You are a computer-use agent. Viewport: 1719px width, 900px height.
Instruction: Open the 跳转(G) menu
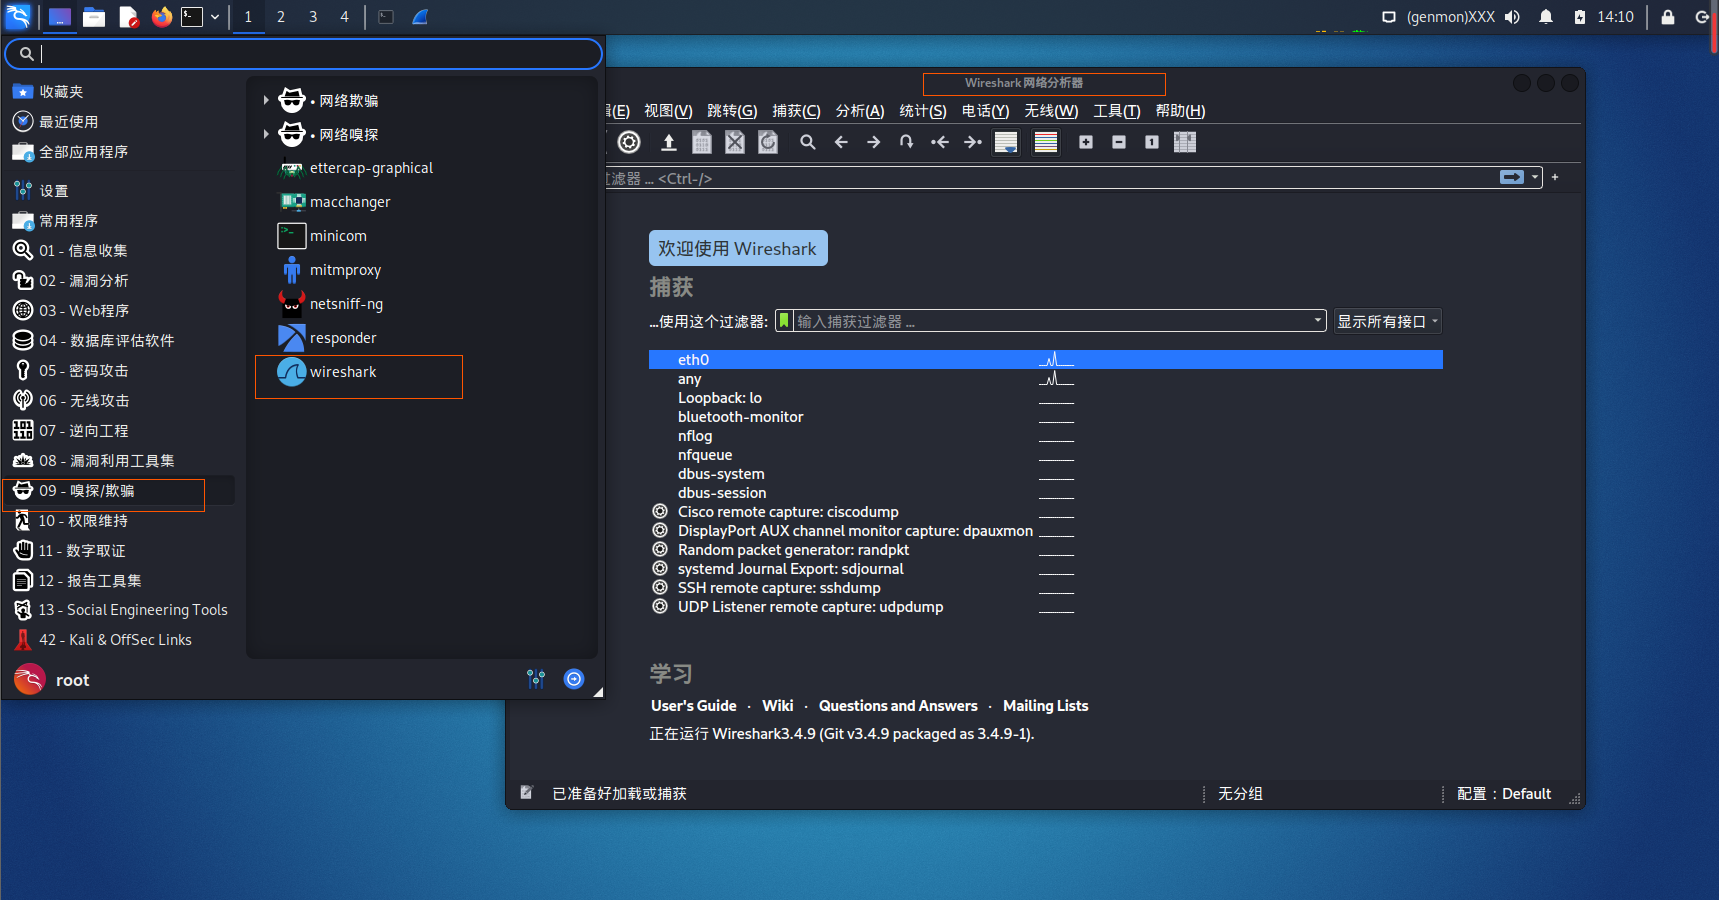coord(732,111)
